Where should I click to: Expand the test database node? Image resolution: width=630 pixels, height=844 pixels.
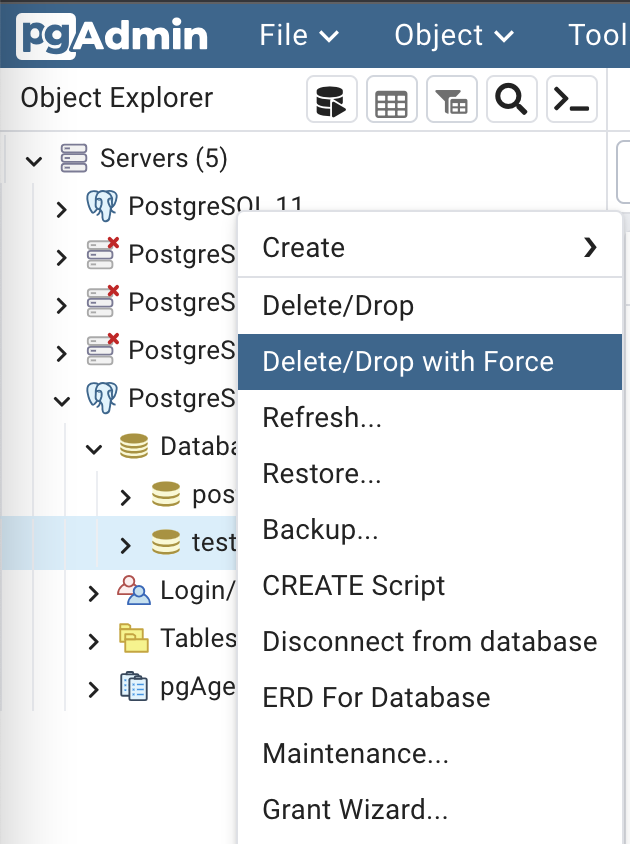pyautogui.click(x=125, y=545)
